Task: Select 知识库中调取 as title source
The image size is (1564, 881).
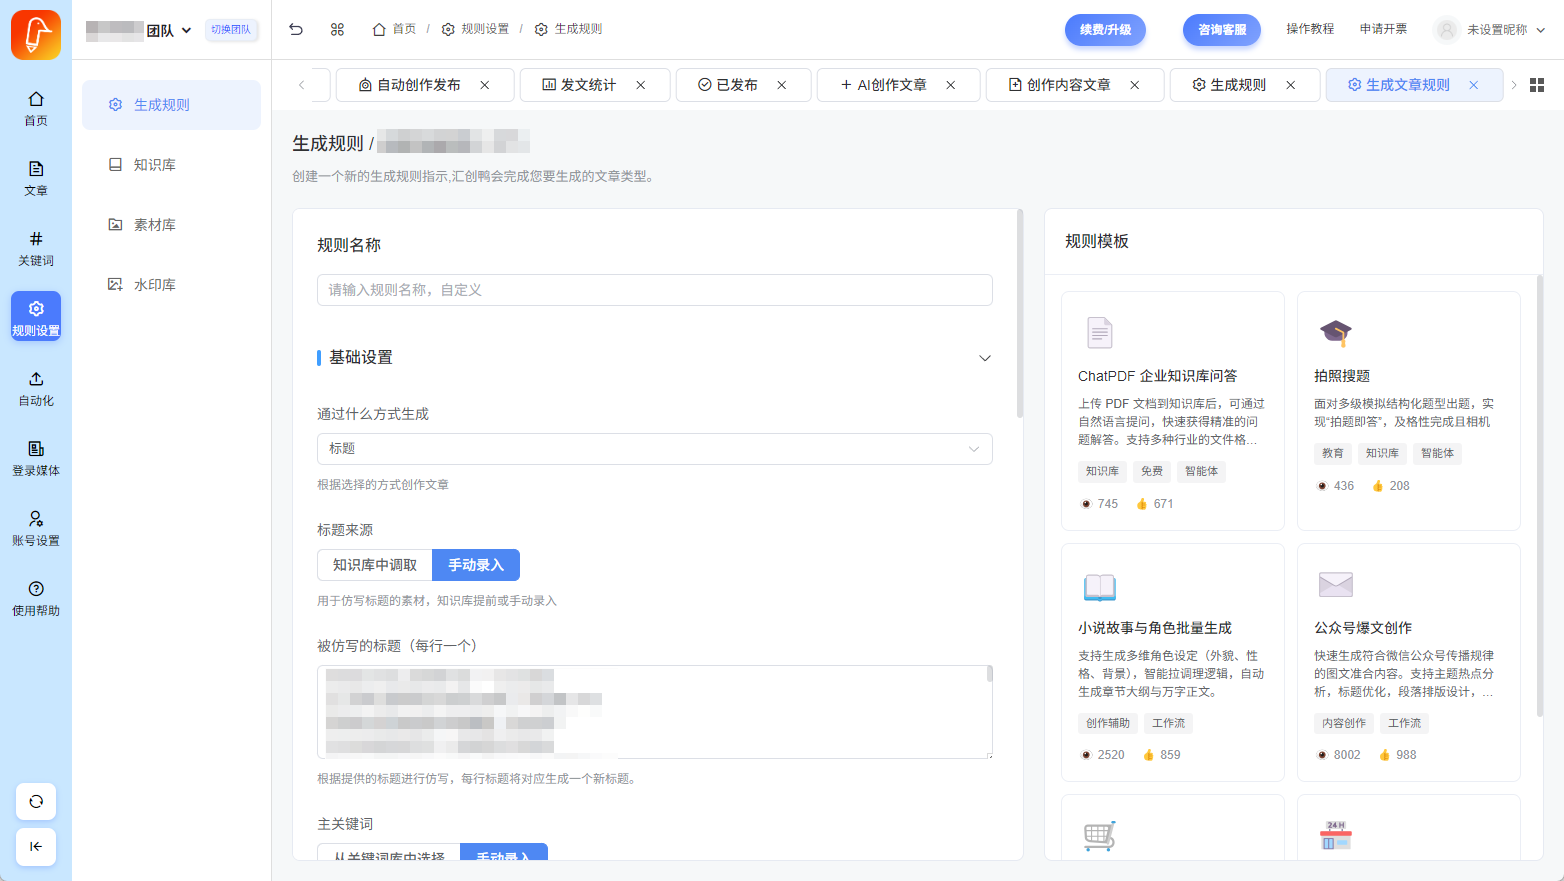Action: pos(375,565)
